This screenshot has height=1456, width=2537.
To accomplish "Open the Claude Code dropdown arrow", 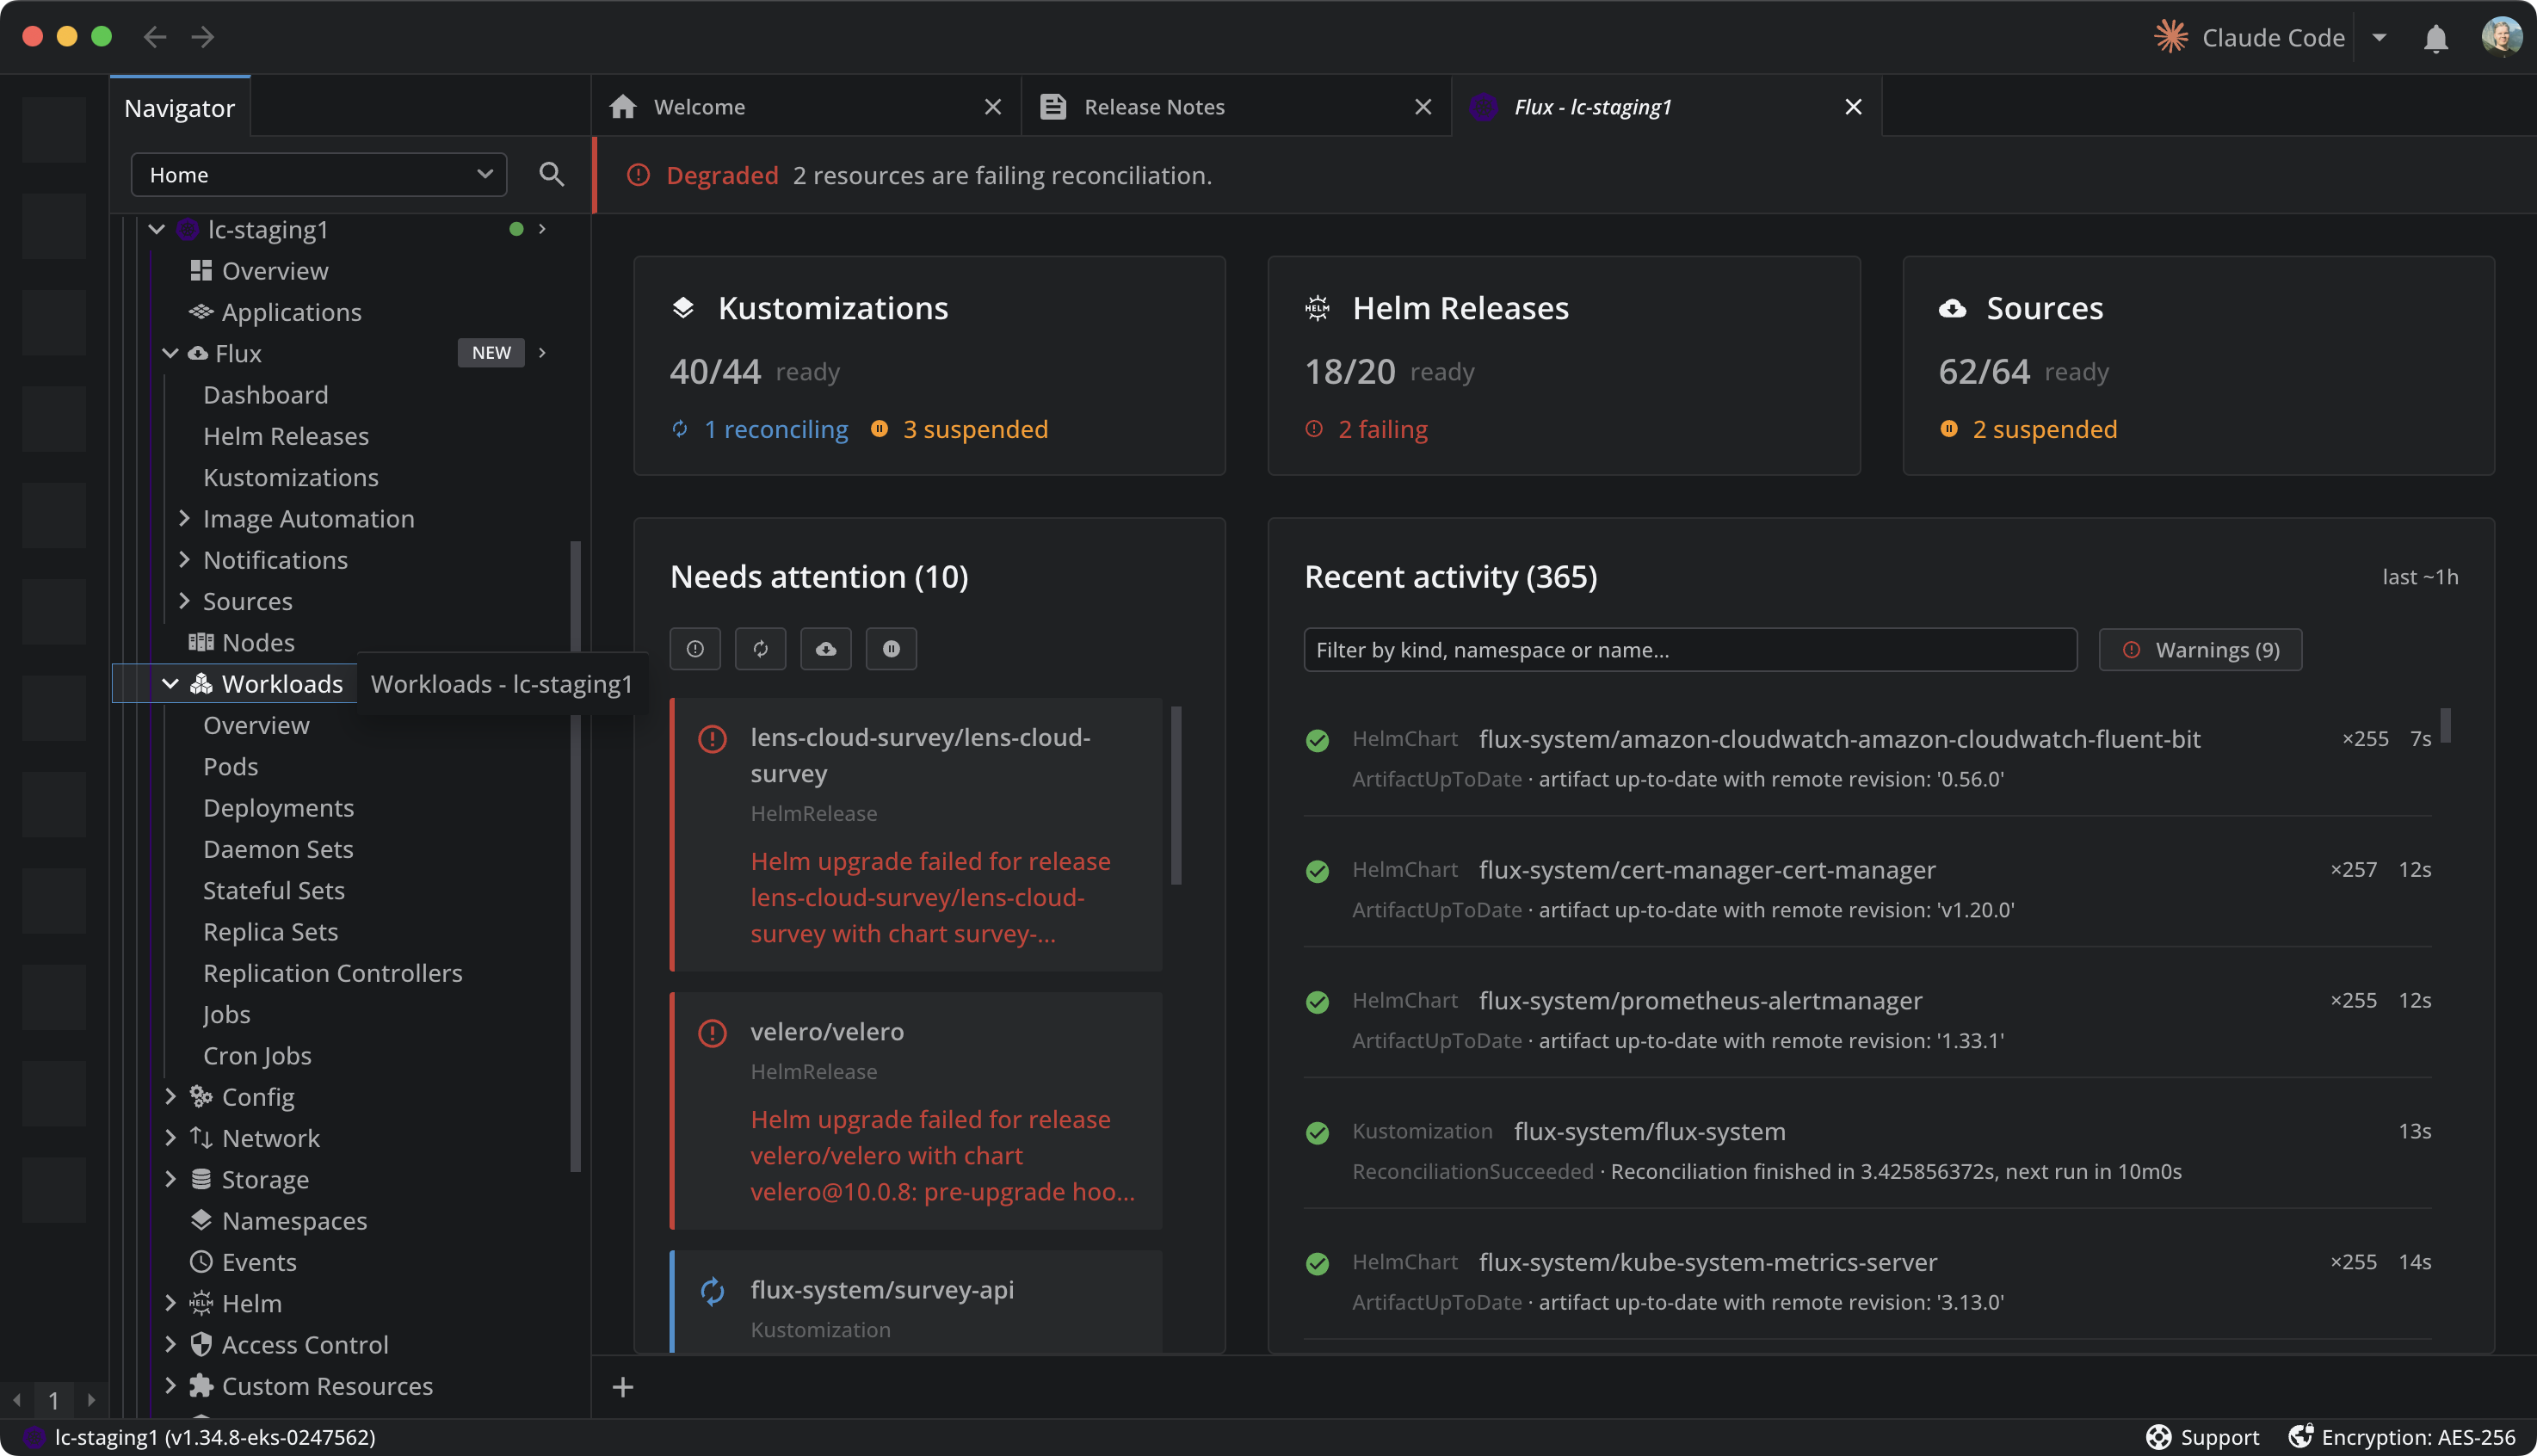I will [x=2379, y=38].
